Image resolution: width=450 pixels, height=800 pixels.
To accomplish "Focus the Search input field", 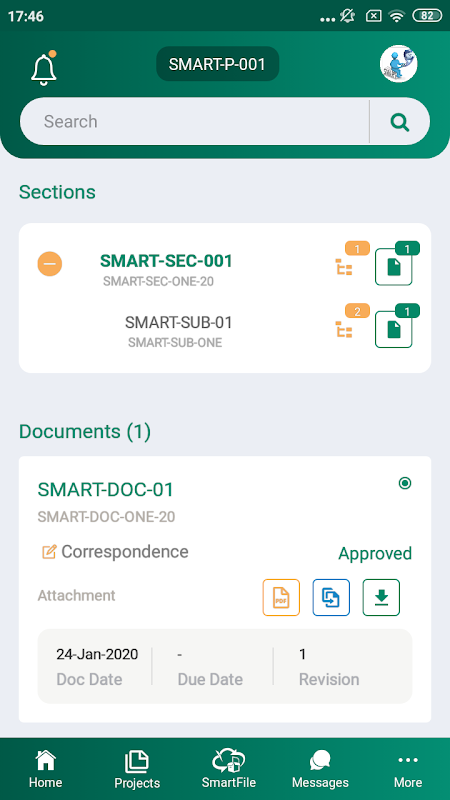I will click(x=194, y=122).
